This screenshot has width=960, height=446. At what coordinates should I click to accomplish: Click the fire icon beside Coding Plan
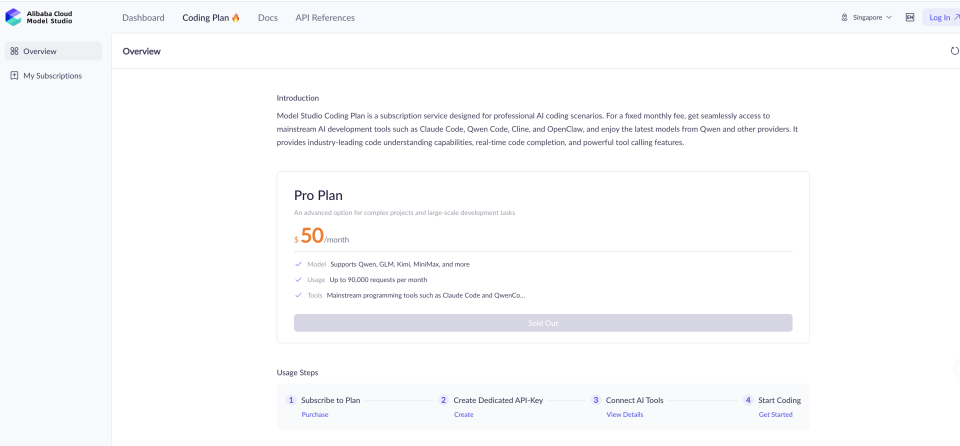point(236,18)
